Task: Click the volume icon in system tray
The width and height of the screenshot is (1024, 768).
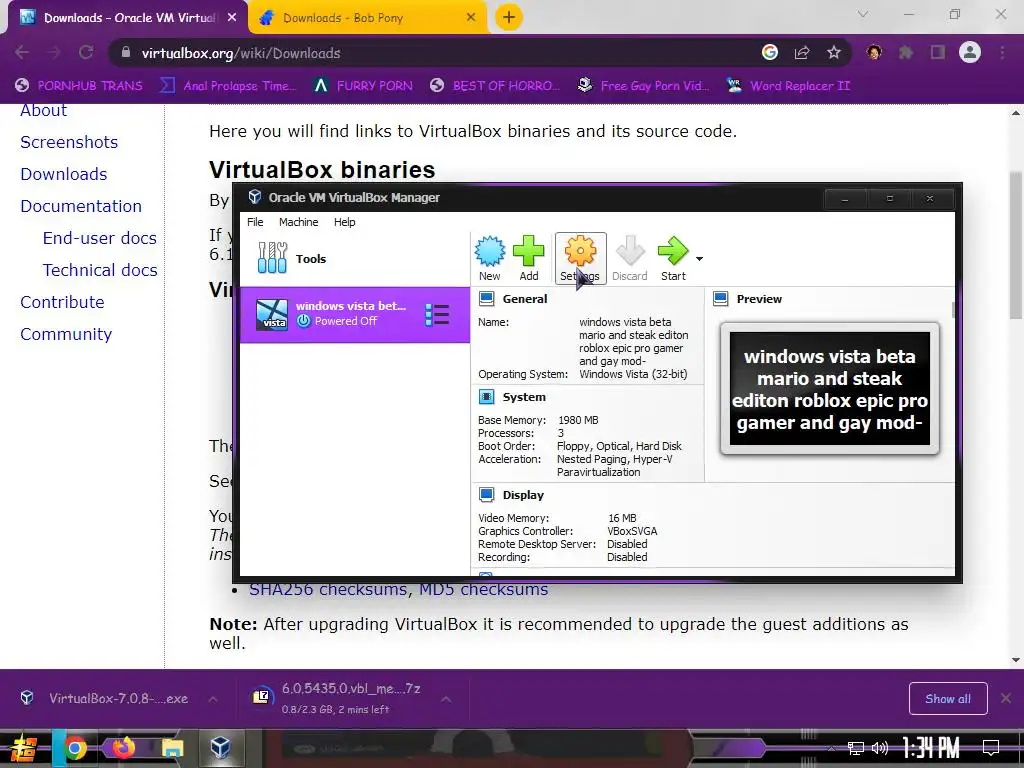Action: (880, 748)
